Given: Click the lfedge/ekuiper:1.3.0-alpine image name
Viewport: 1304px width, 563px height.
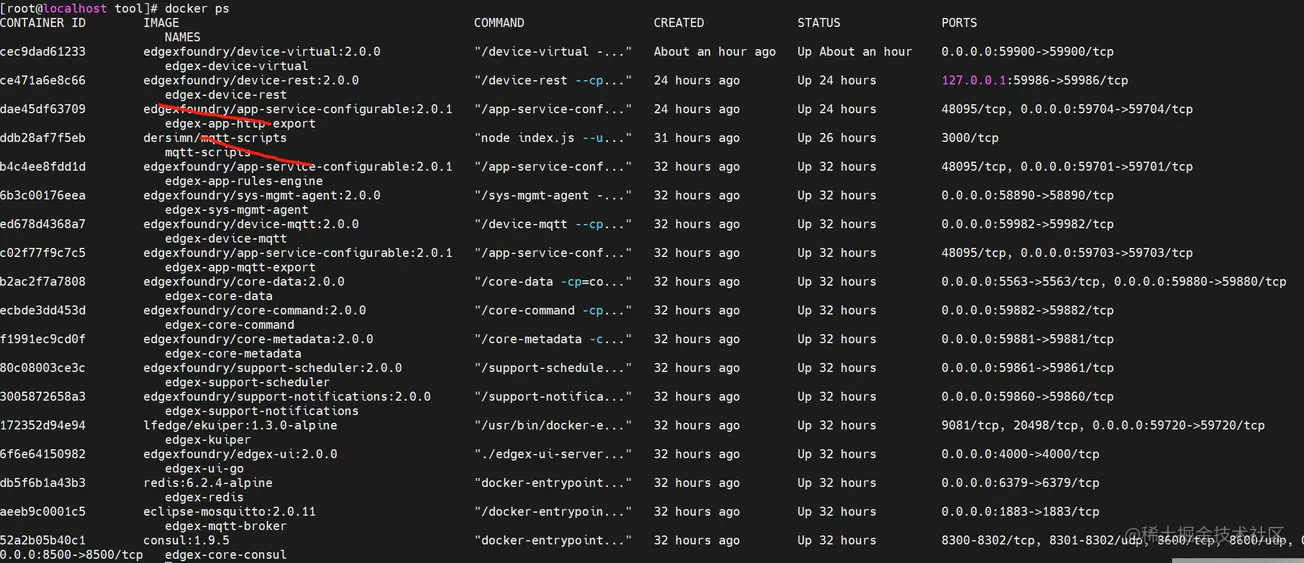Looking at the screenshot, I should click(240, 425).
